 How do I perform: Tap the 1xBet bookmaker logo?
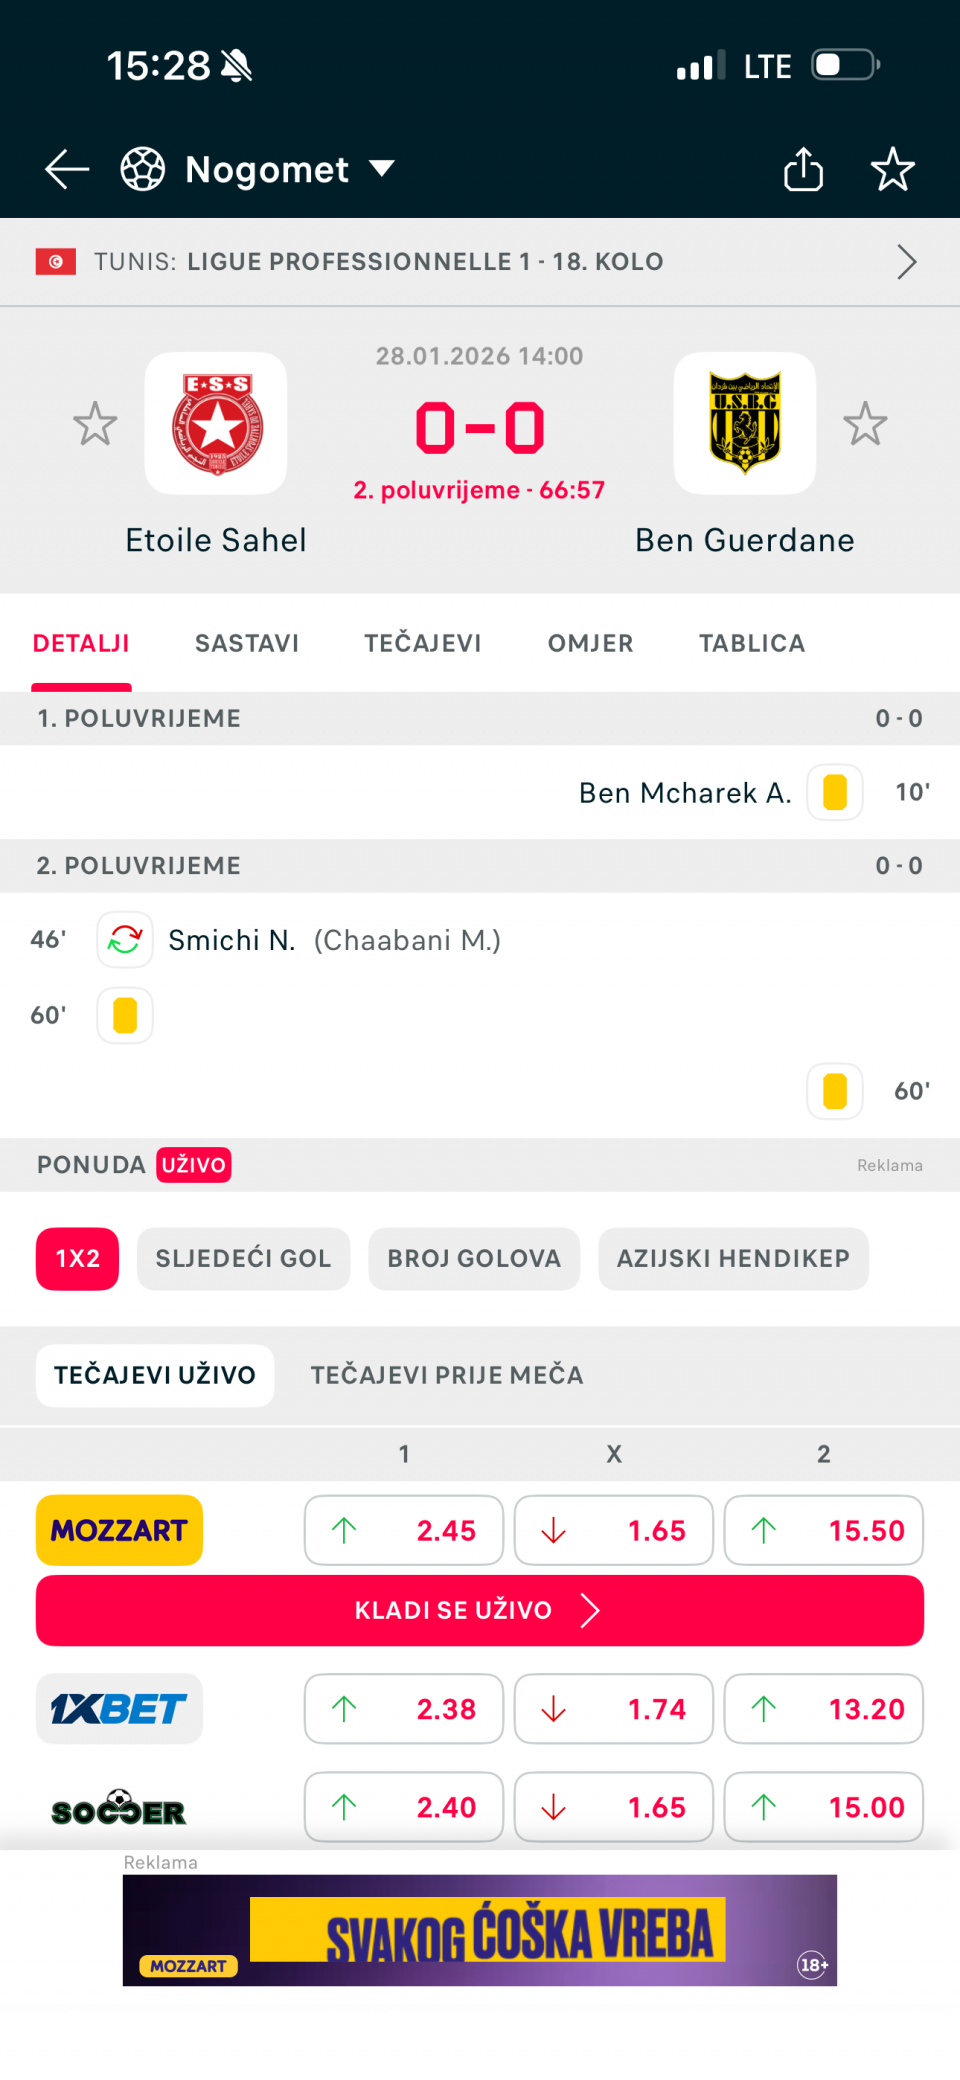(119, 1709)
